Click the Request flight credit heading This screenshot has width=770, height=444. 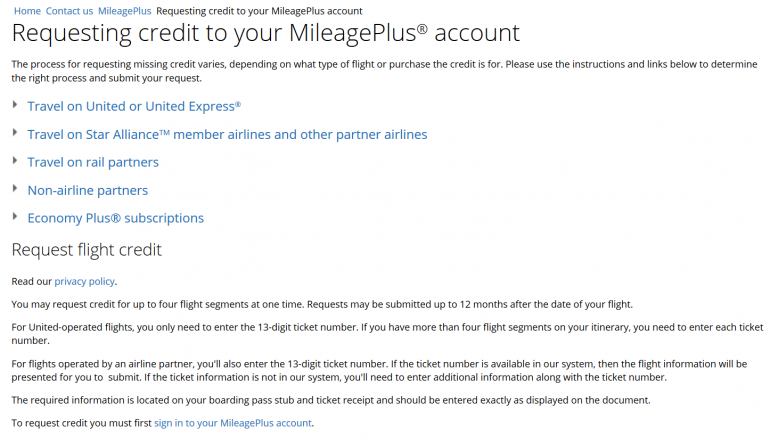86,249
